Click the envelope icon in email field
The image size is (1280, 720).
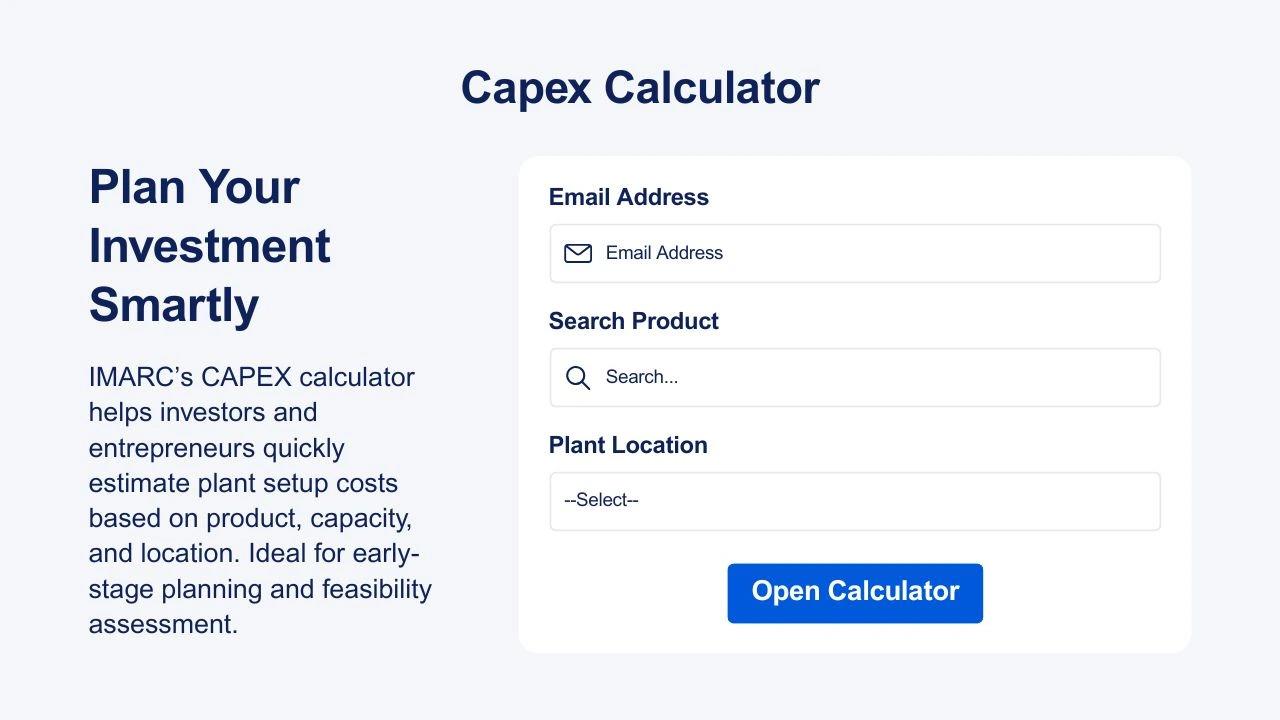(x=578, y=253)
